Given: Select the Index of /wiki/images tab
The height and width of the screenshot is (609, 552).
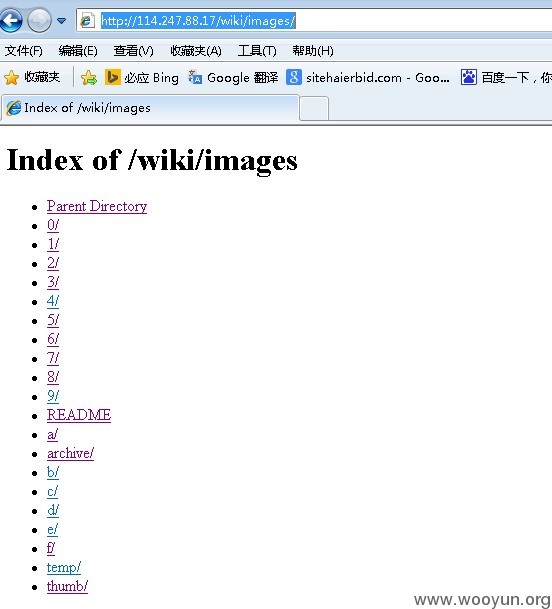Looking at the screenshot, I should 150,108.
